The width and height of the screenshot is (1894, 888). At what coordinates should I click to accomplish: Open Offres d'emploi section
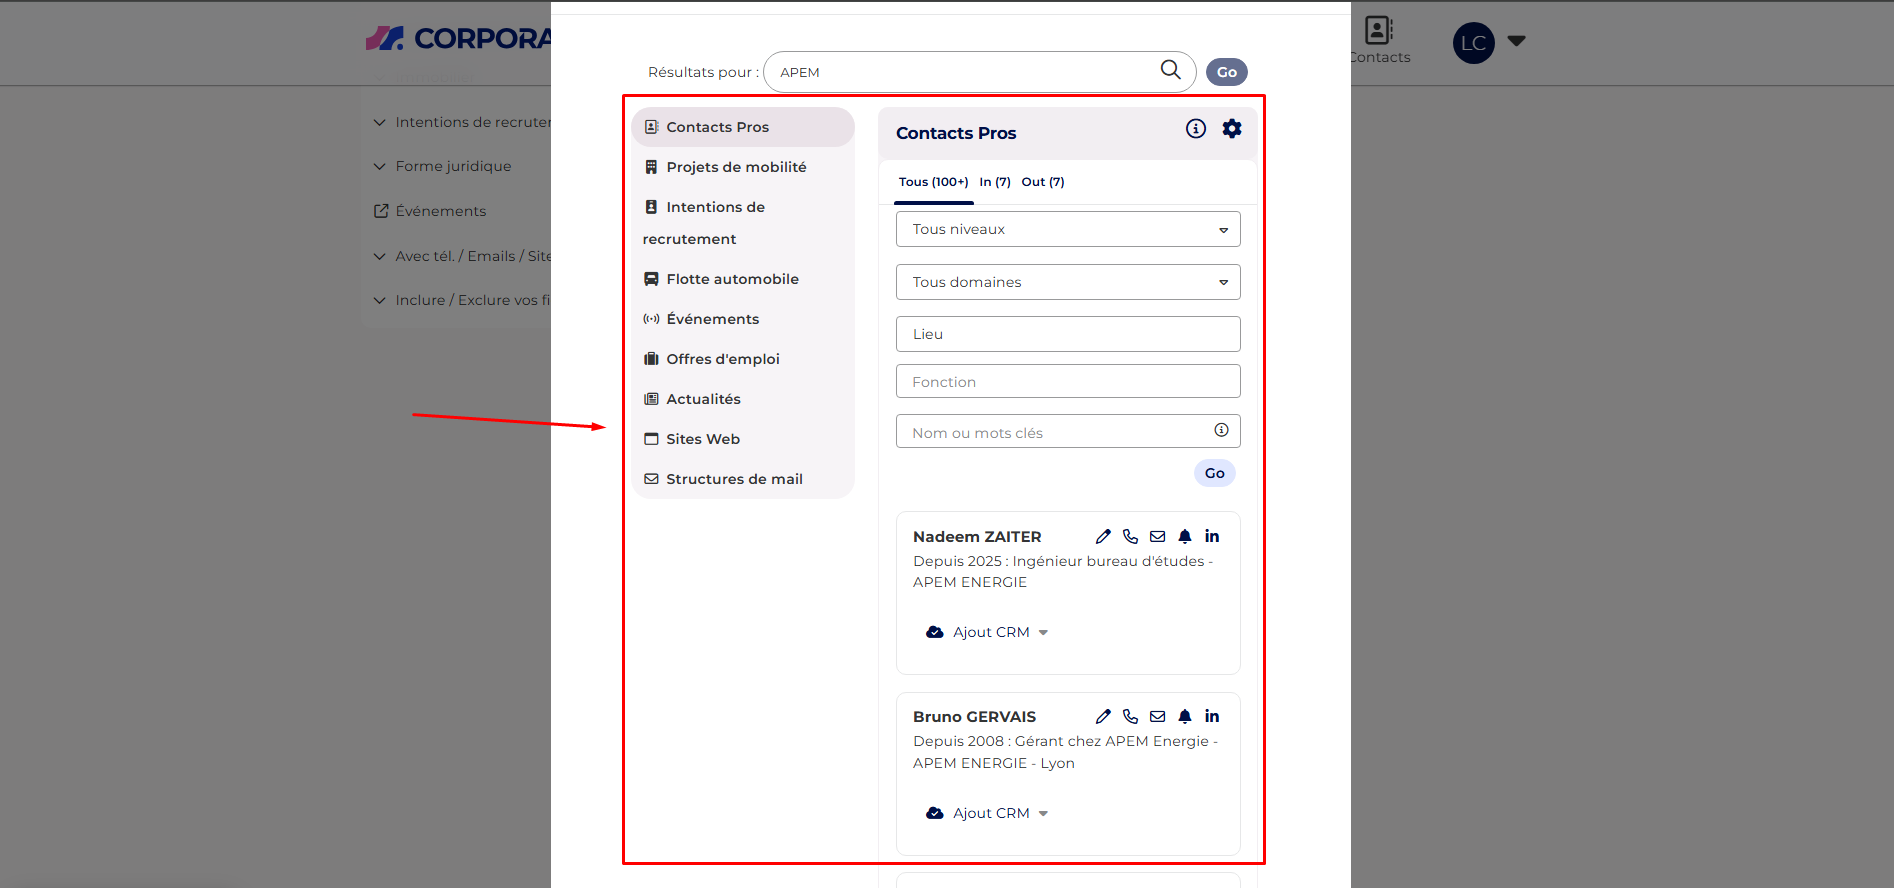pyautogui.click(x=722, y=359)
